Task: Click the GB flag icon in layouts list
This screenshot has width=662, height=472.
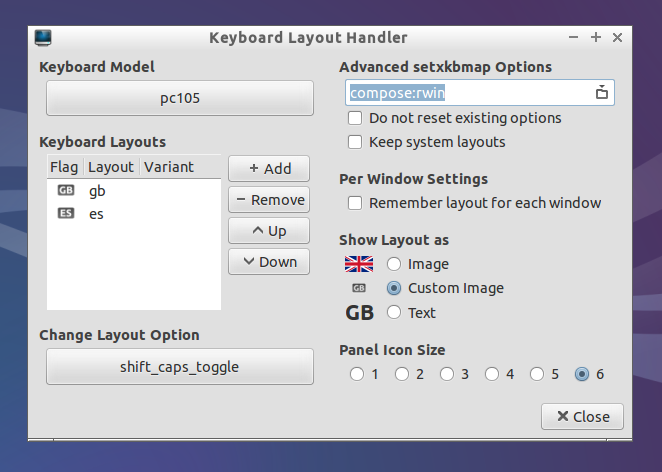Action: (x=66, y=190)
